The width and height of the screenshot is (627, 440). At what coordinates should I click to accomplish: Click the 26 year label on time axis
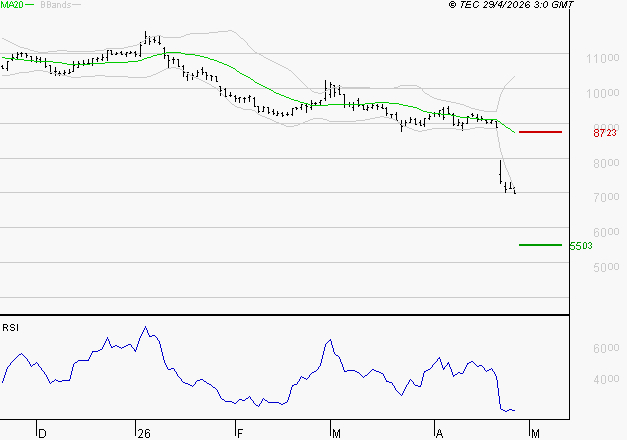point(144,434)
